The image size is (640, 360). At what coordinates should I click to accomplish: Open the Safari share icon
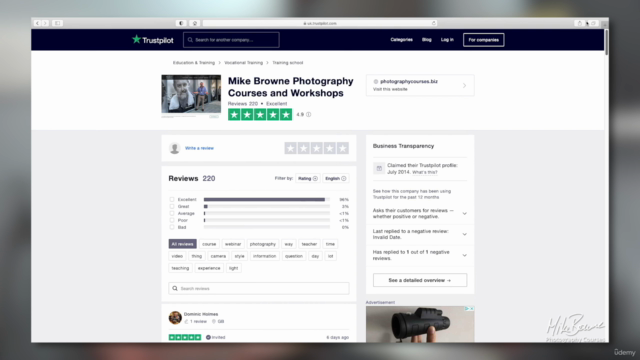click(x=579, y=23)
